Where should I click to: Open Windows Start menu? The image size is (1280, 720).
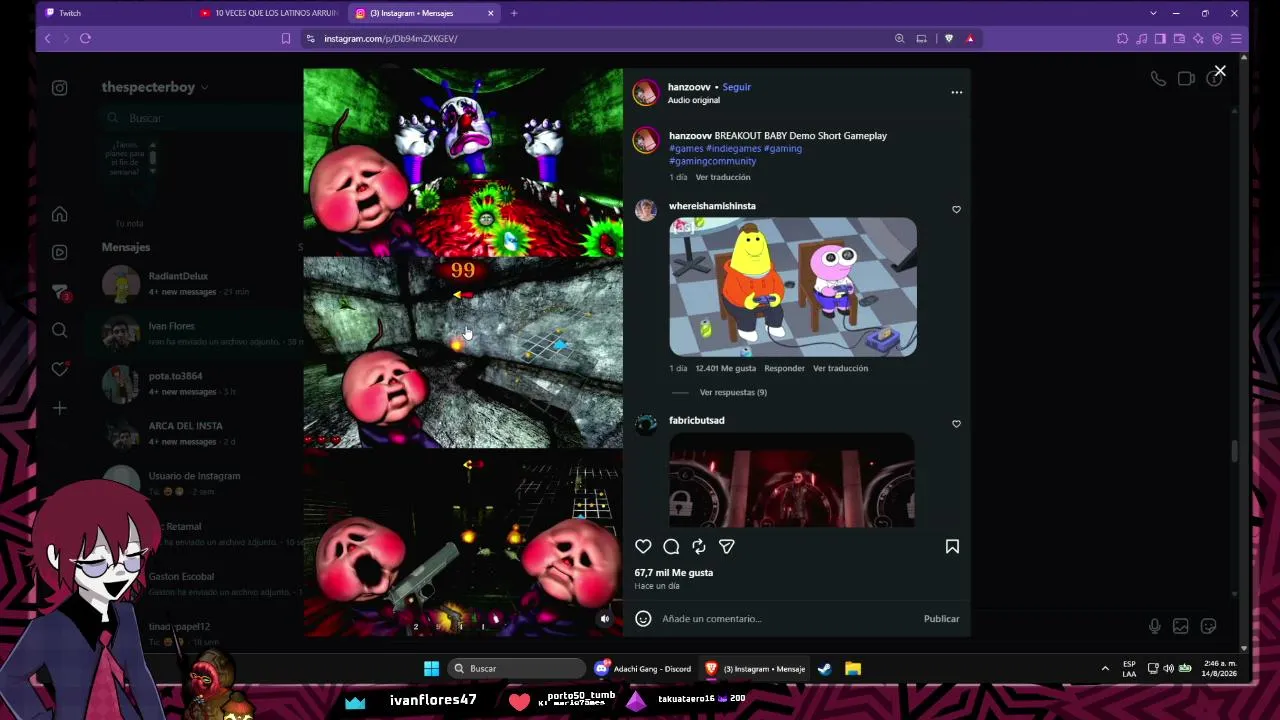click(x=431, y=668)
